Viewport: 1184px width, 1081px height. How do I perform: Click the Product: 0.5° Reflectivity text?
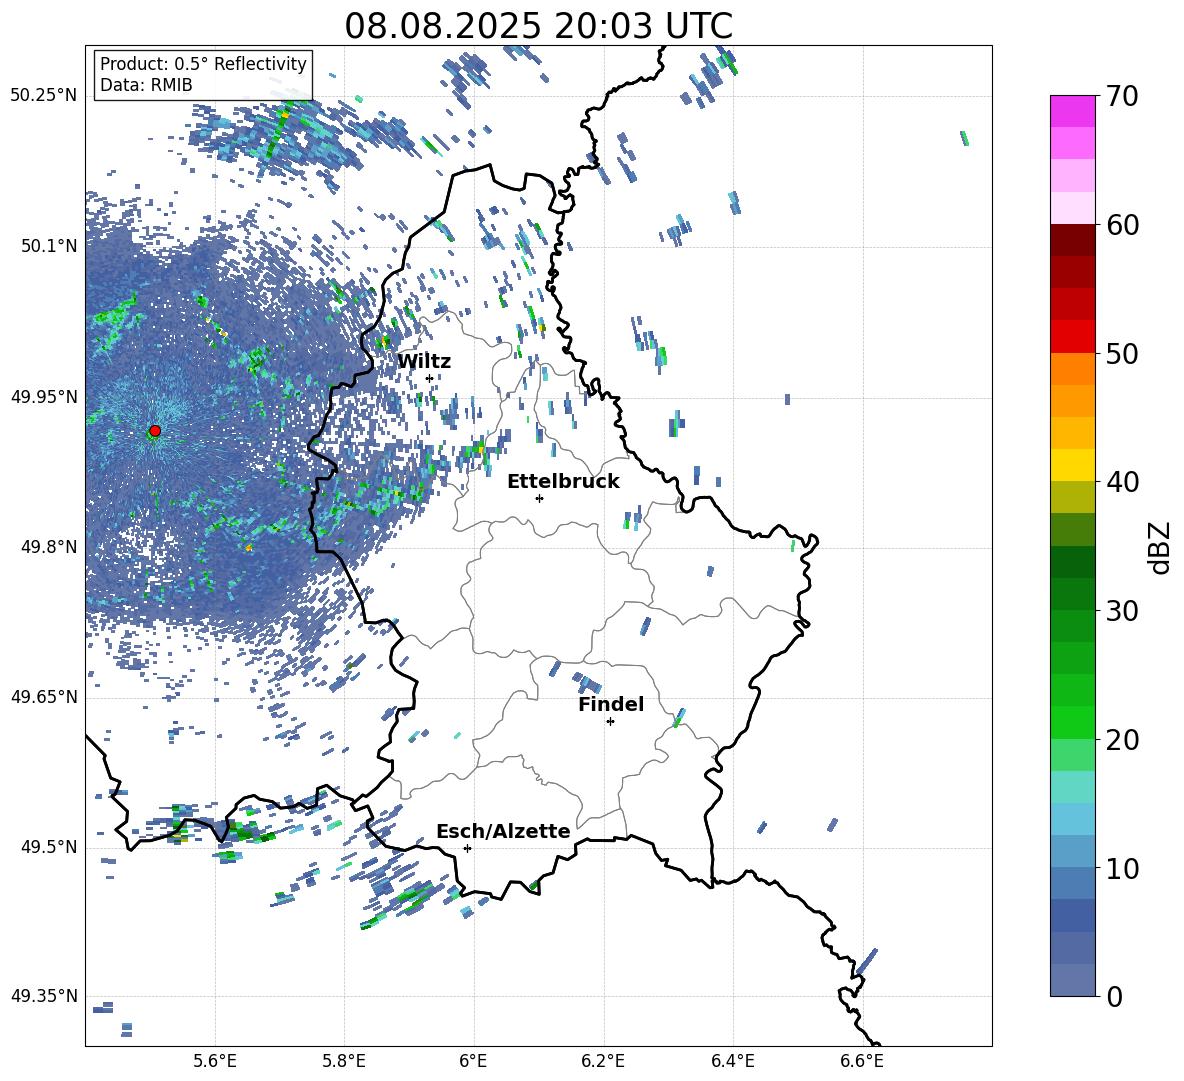[x=203, y=64]
